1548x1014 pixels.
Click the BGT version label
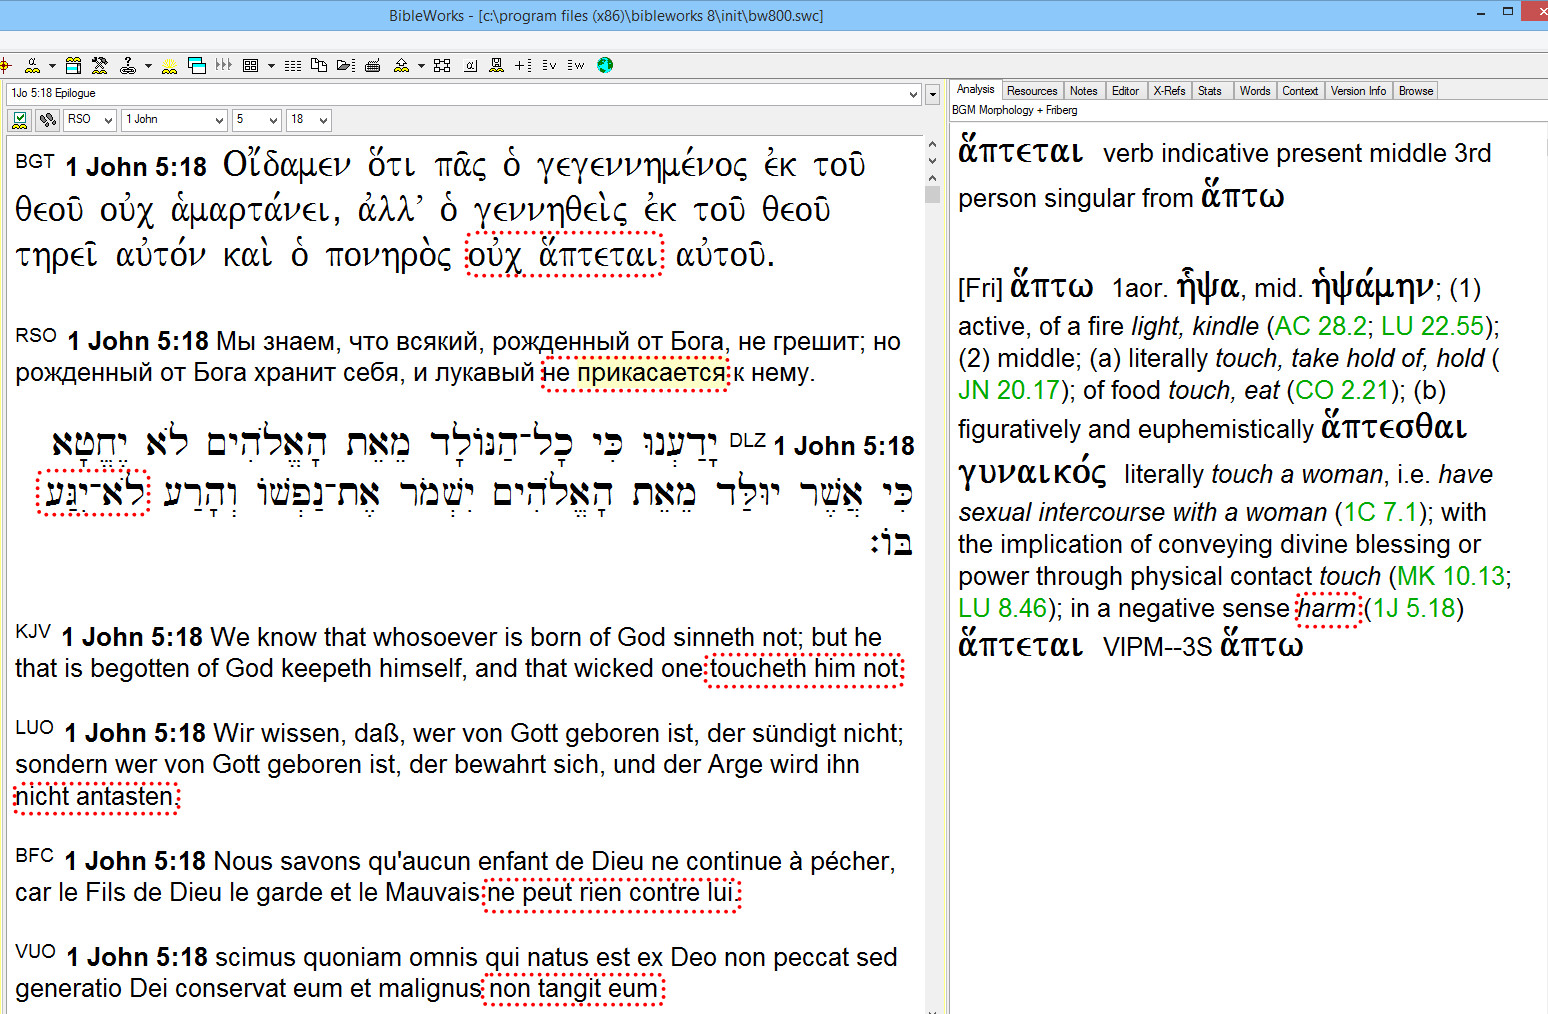click(x=35, y=161)
